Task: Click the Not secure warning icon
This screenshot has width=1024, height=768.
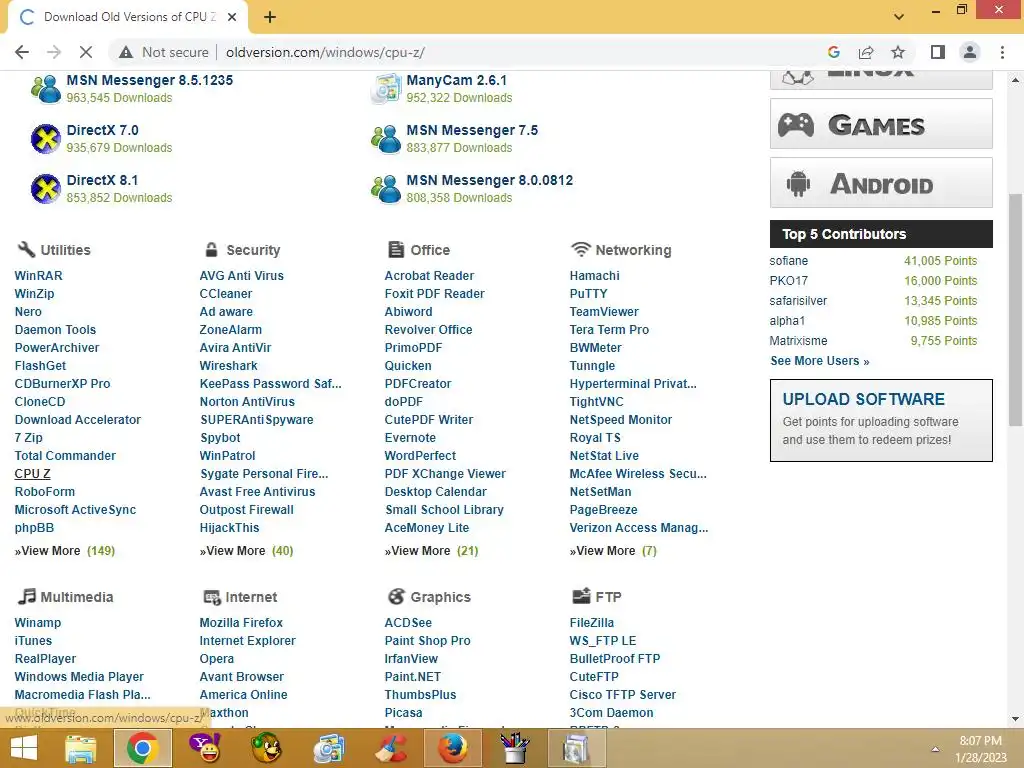Action: [125, 52]
